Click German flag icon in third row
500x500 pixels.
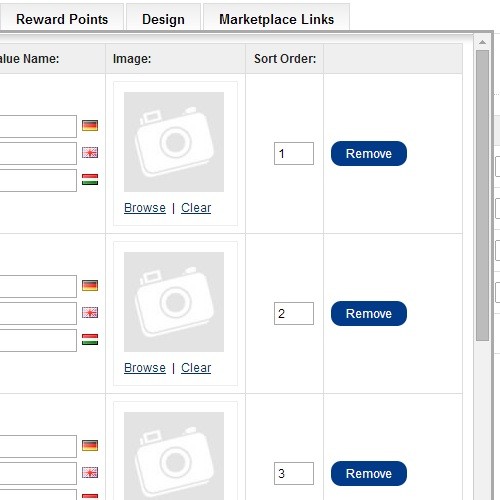(90, 446)
